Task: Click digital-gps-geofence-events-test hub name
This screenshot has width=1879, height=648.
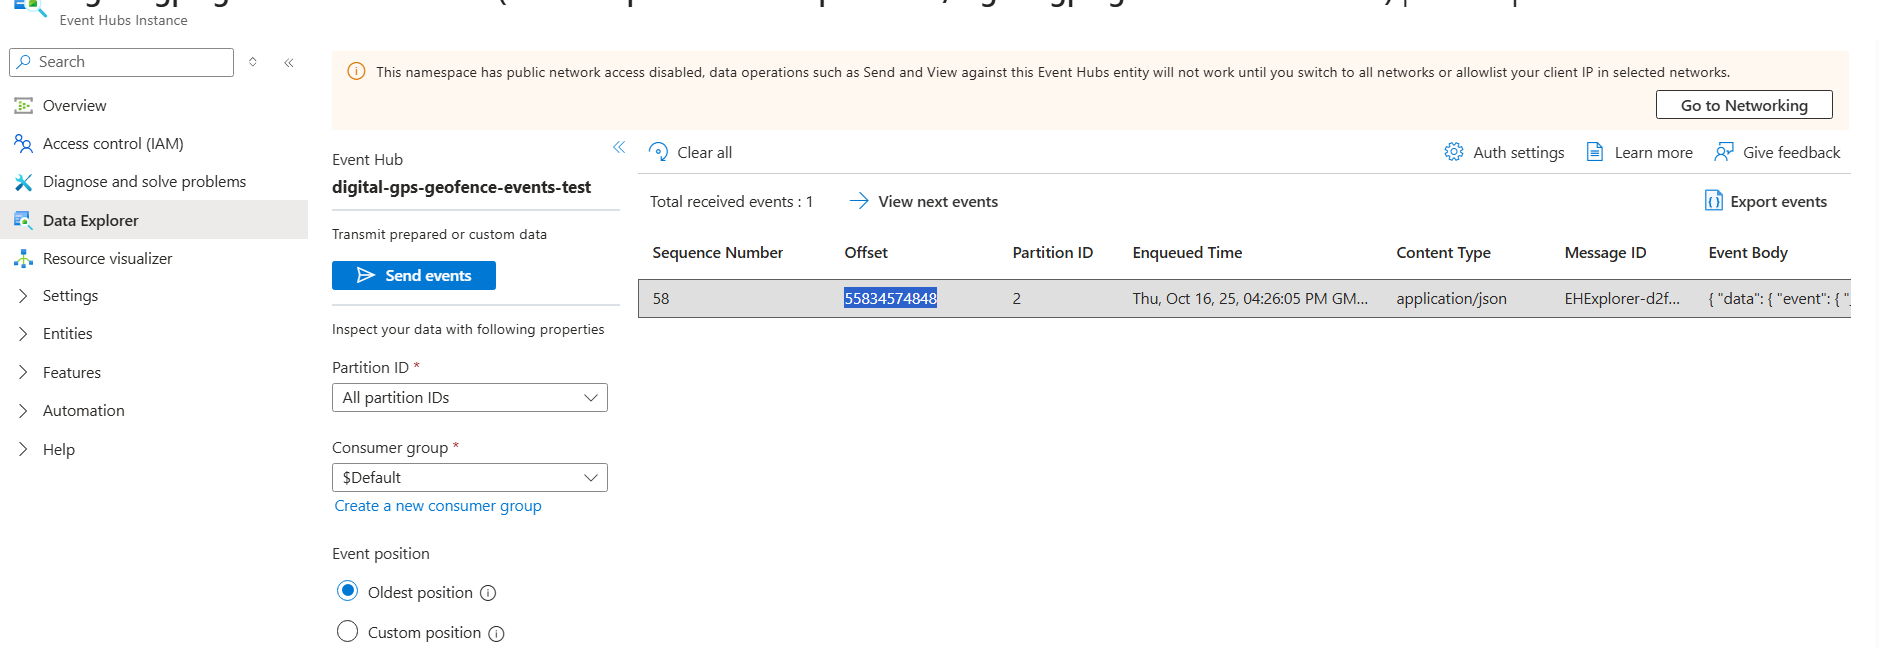Action: click(x=462, y=187)
